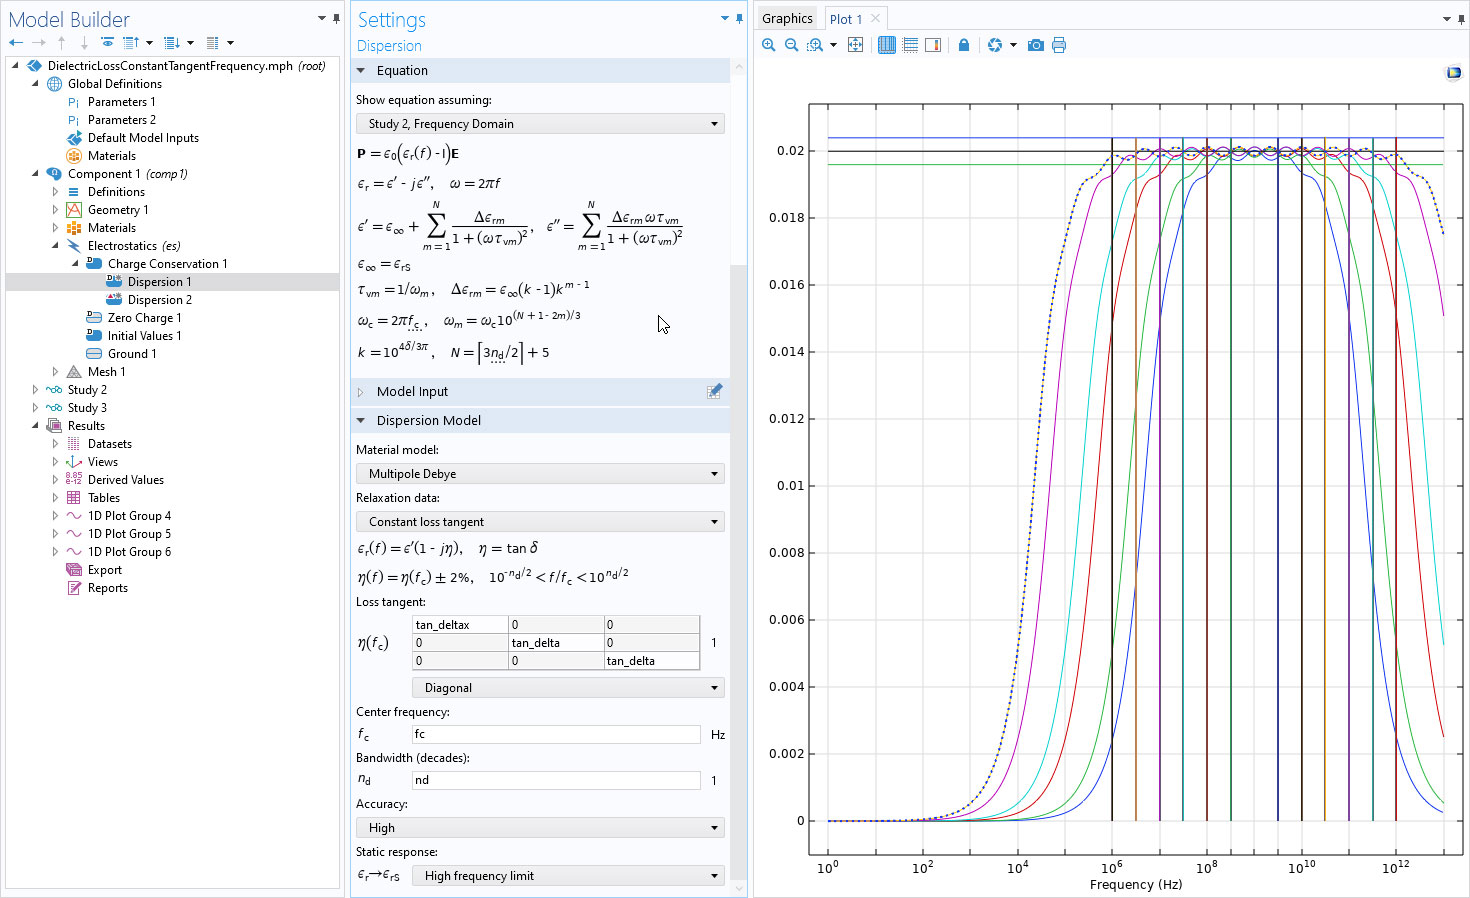
Task: Select Dispersion 2 in the model tree
Action: coord(159,300)
